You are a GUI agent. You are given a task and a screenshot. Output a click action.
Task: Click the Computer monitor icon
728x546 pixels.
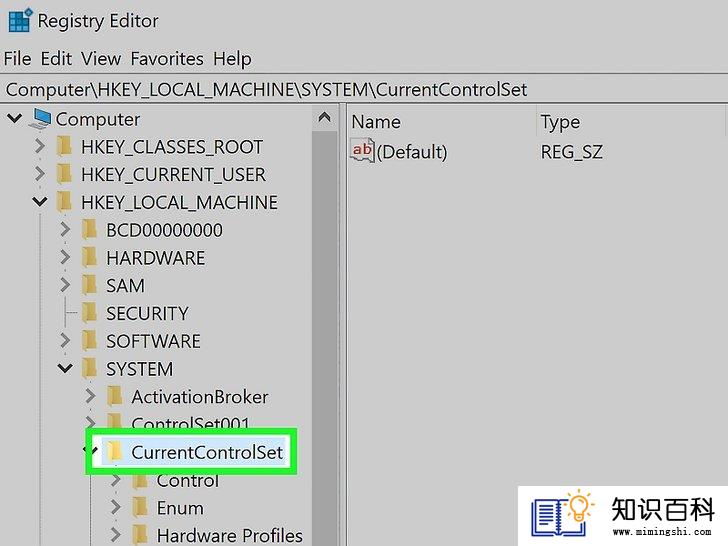point(40,119)
